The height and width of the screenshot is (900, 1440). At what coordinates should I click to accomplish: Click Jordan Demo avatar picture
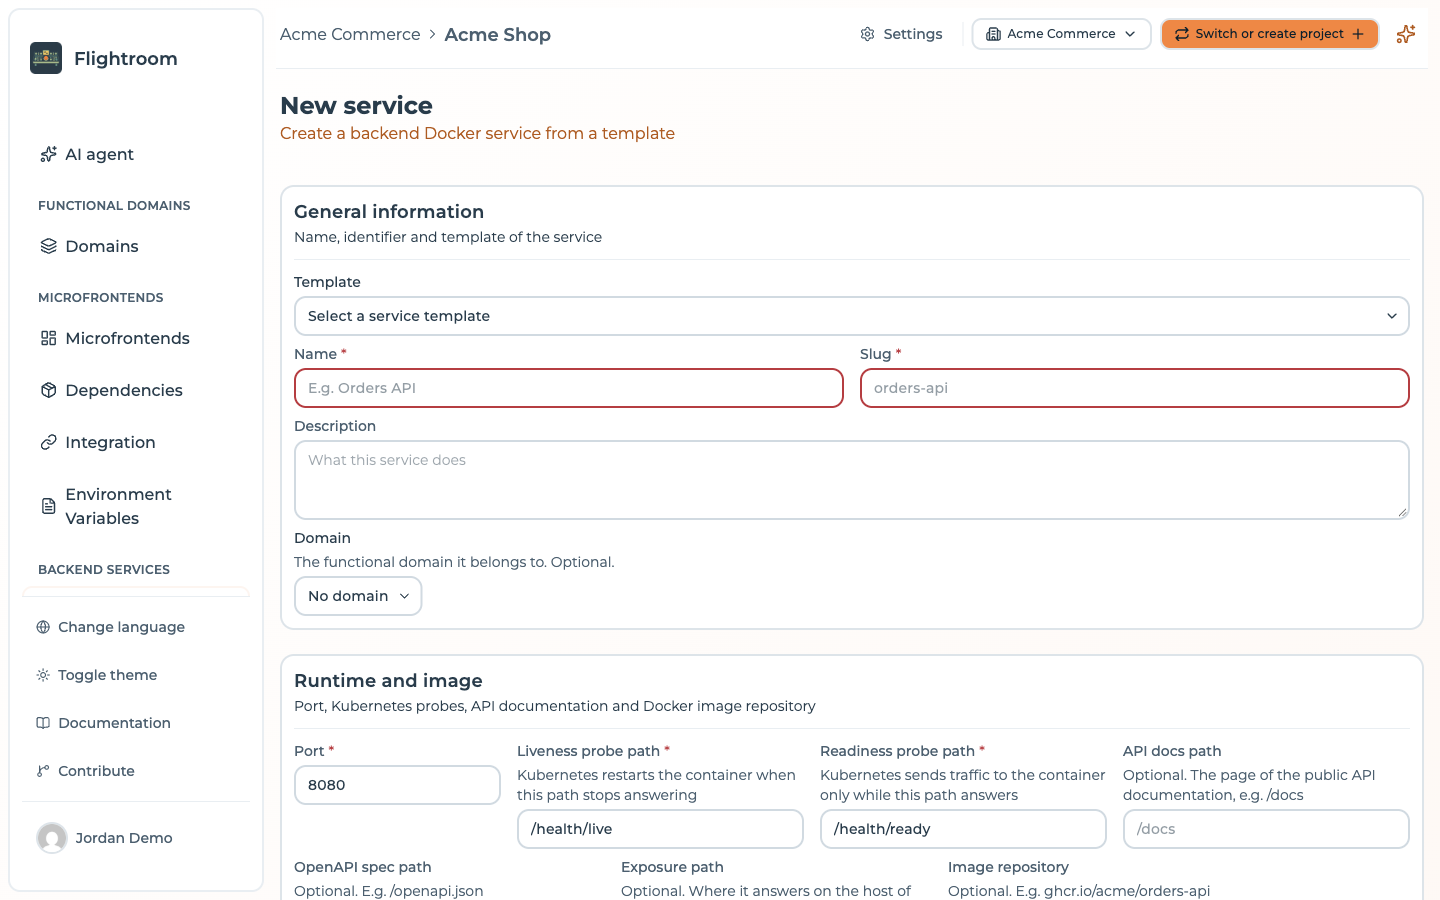coord(52,838)
